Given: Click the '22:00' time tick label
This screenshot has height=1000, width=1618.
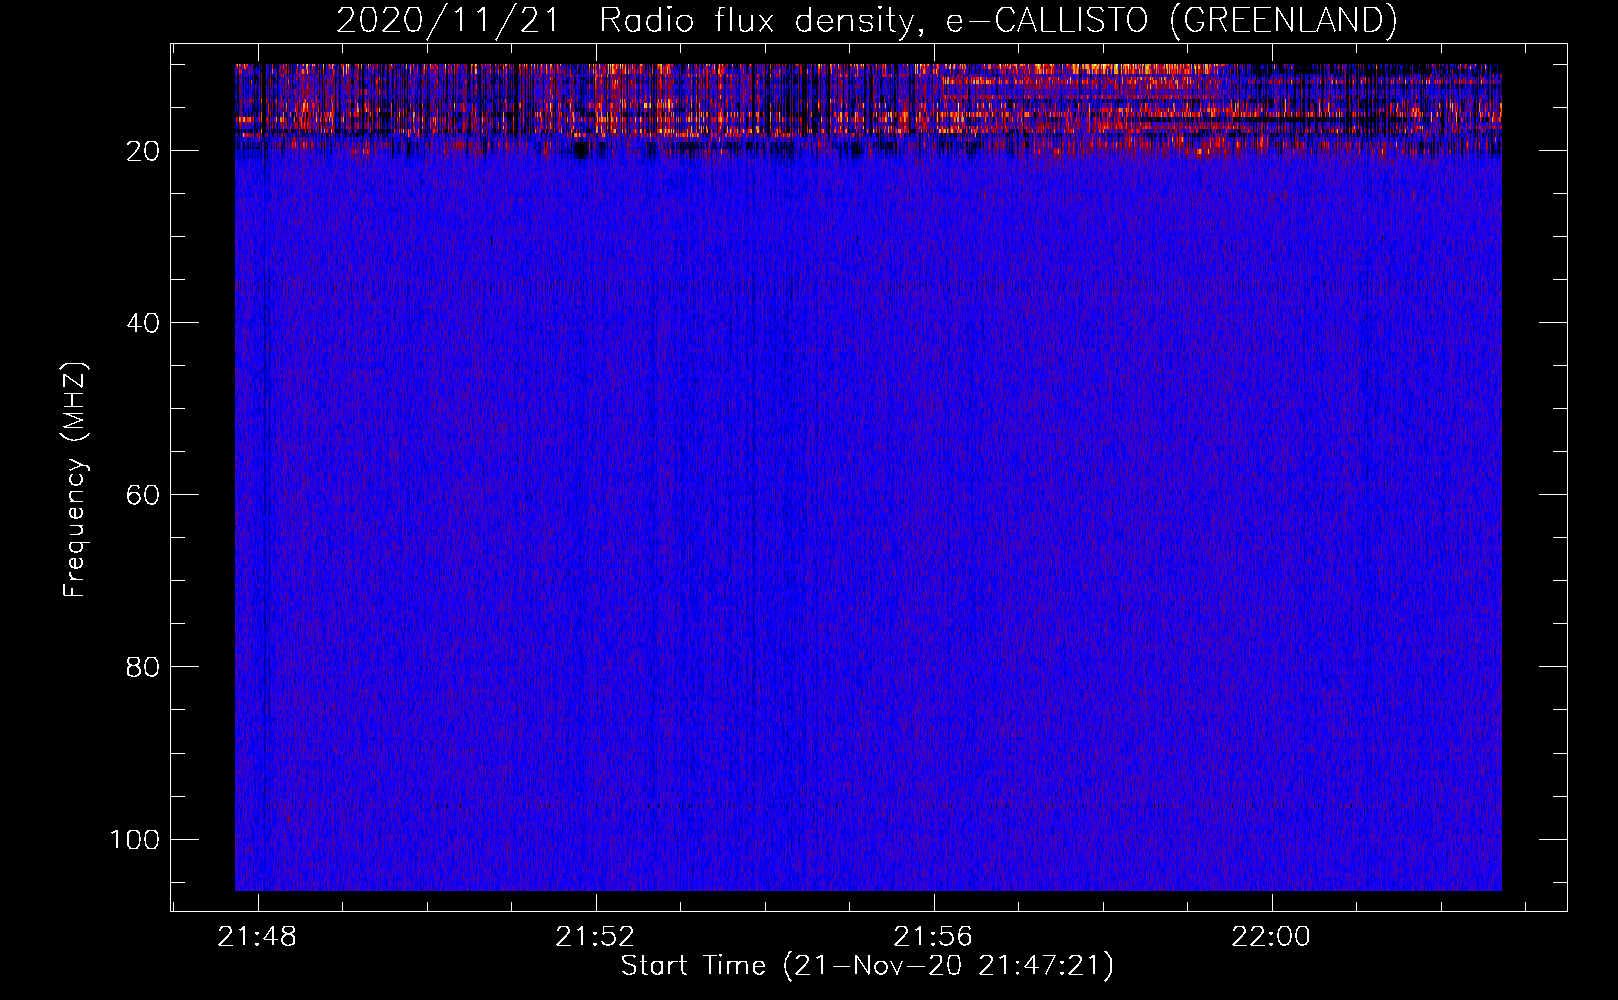Looking at the screenshot, I should pos(1271,937).
